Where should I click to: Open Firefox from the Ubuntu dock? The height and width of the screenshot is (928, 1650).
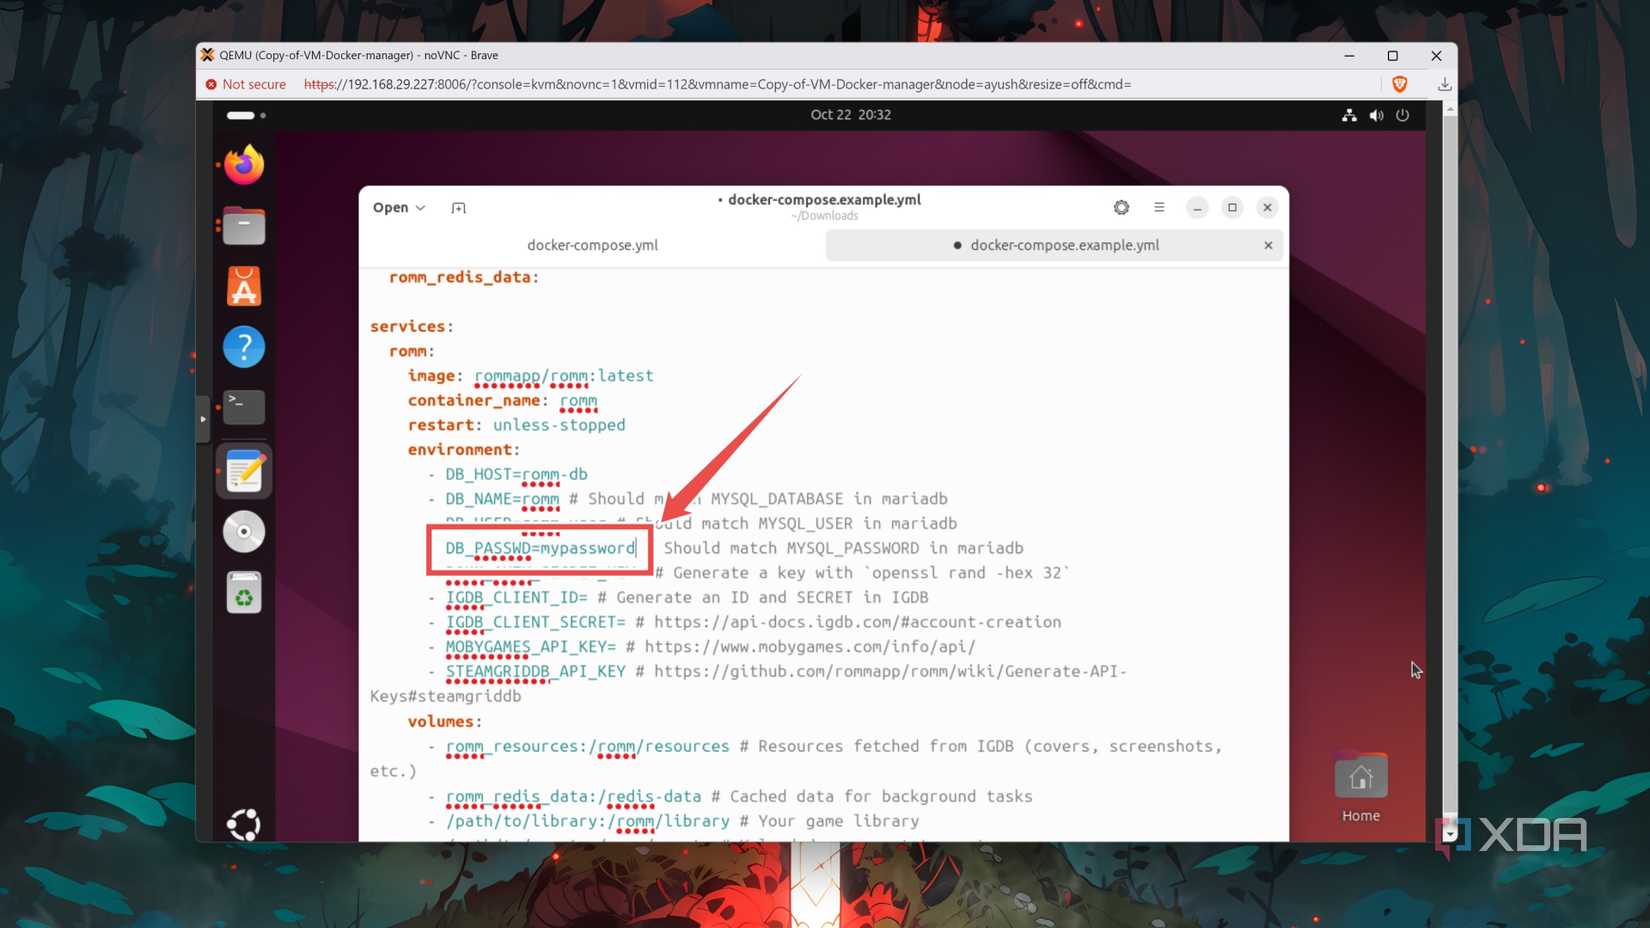coord(243,165)
